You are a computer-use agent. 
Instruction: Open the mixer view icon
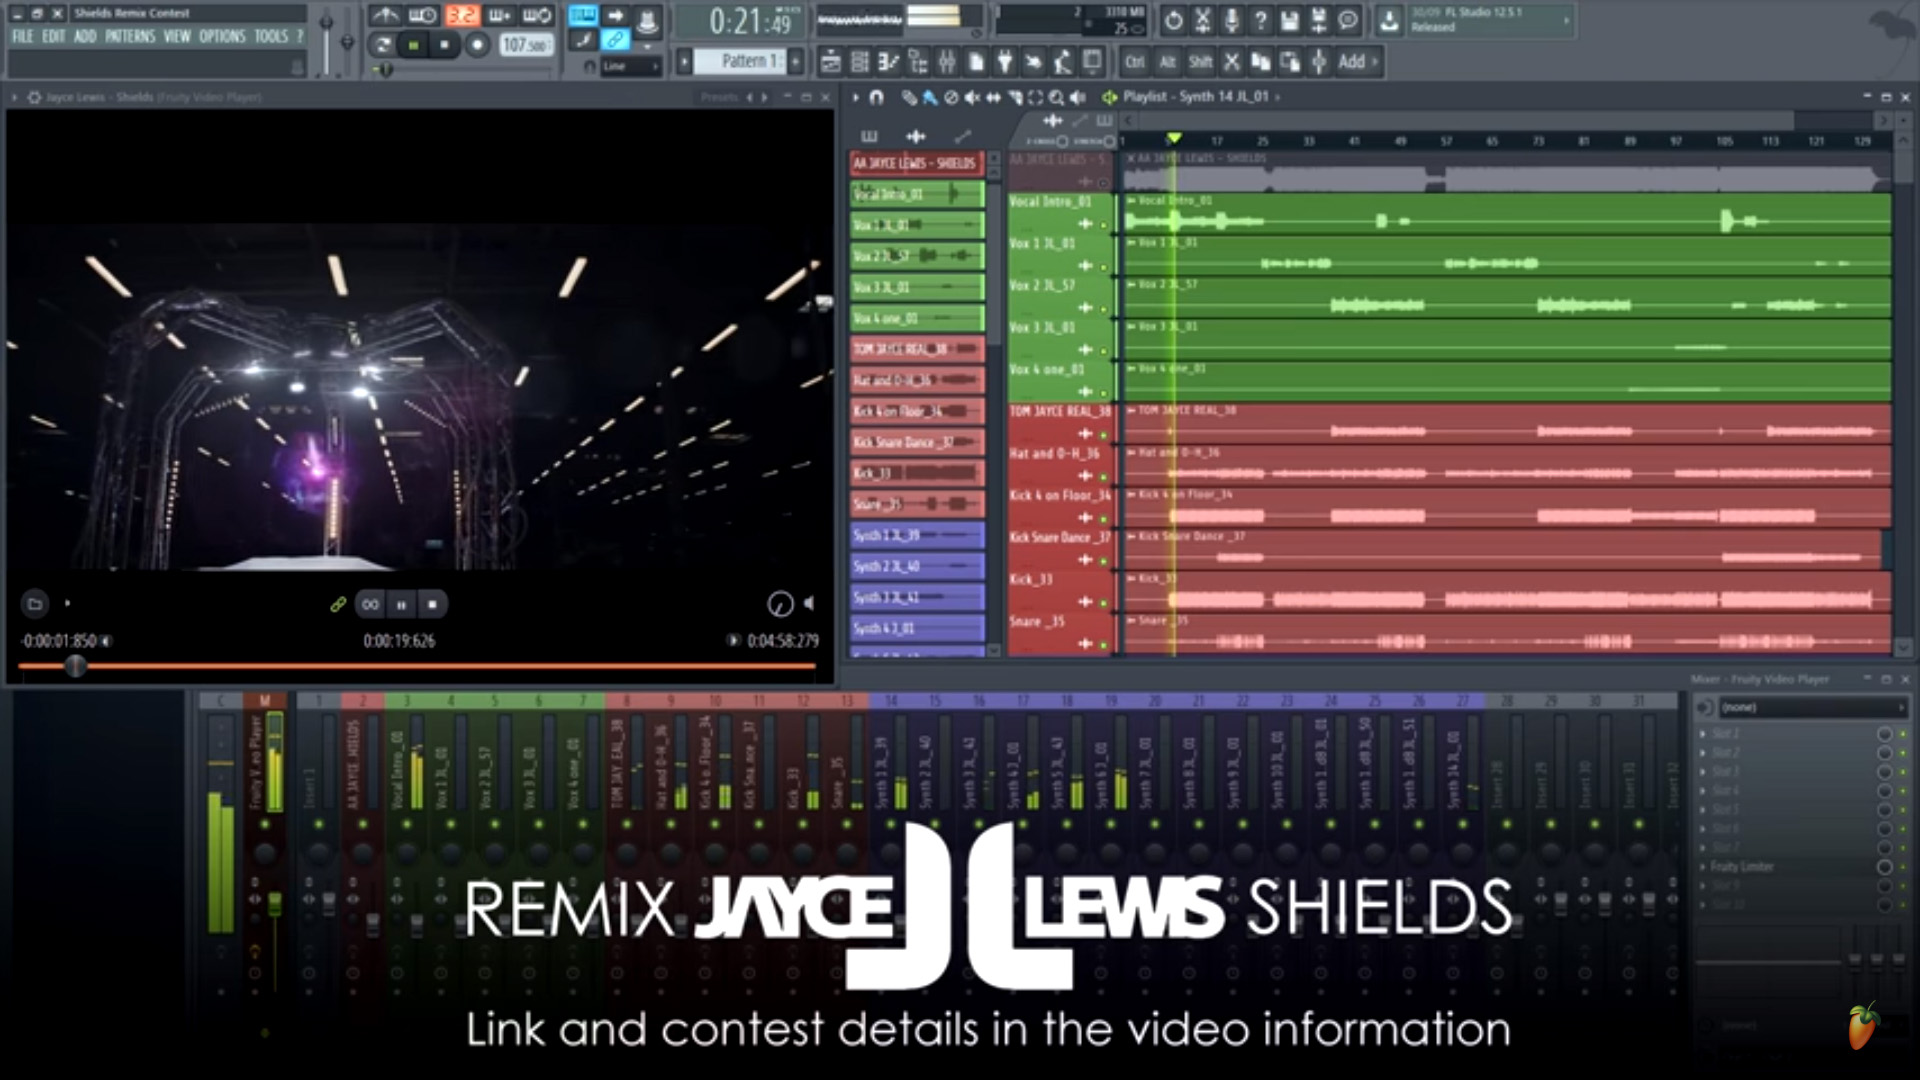click(946, 62)
